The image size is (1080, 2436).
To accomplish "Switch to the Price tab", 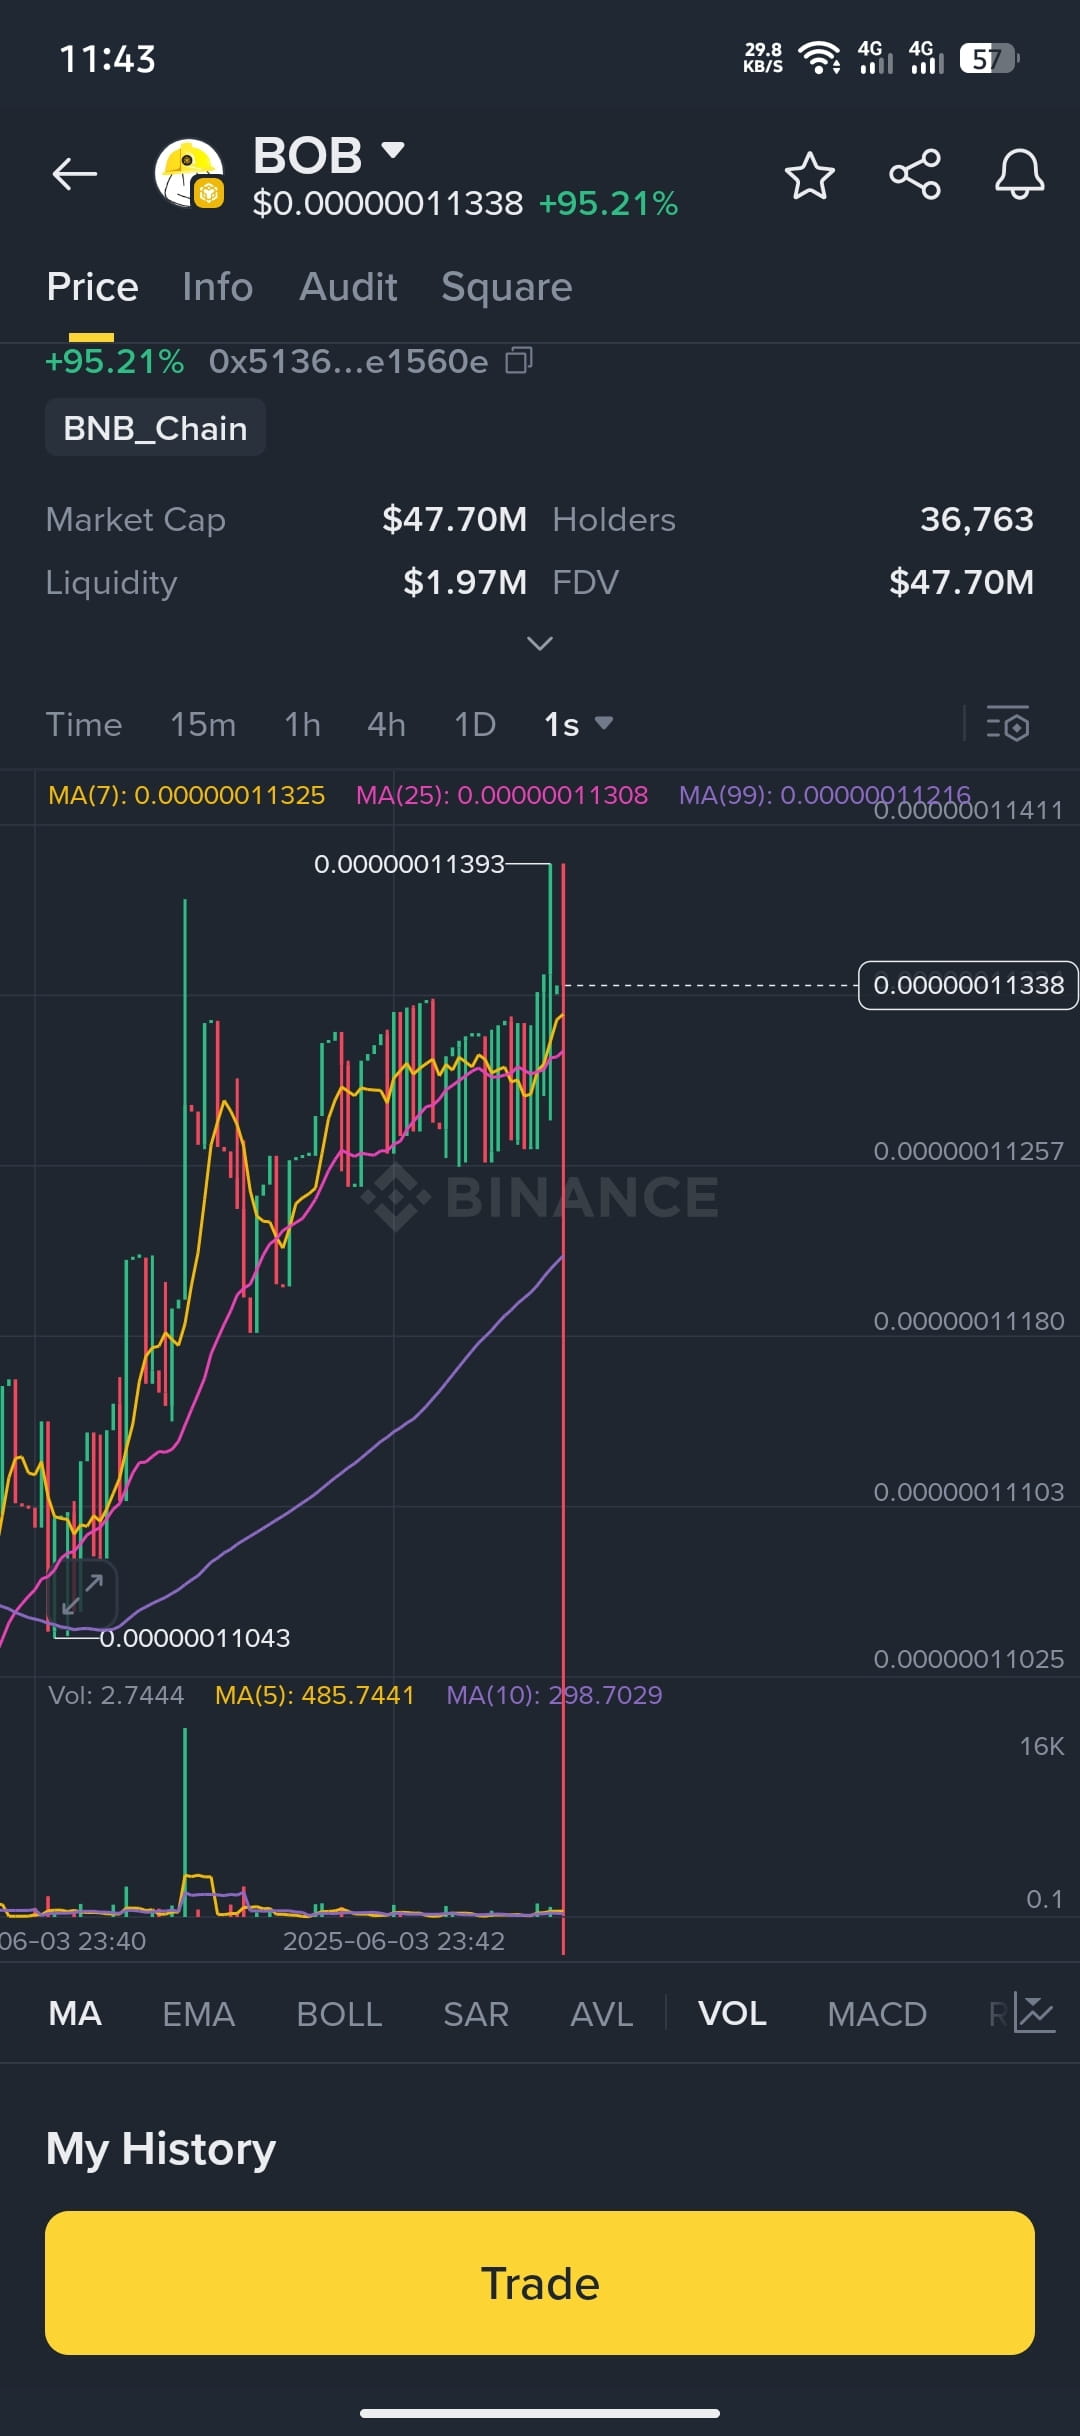I will [x=92, y=287].
